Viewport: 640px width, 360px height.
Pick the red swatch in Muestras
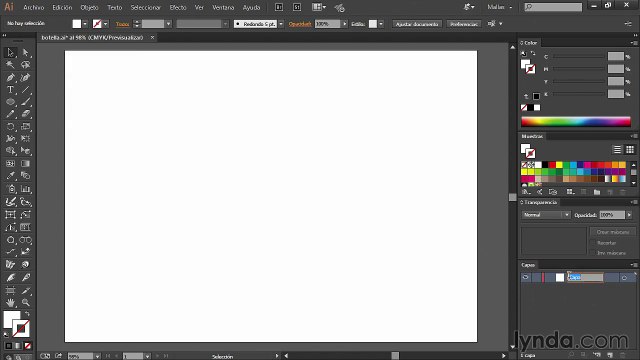pos(552,165)
